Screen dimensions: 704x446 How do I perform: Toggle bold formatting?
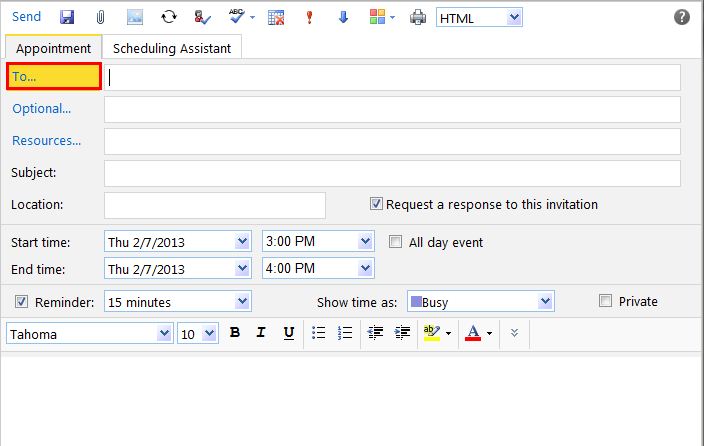point(235,333)
